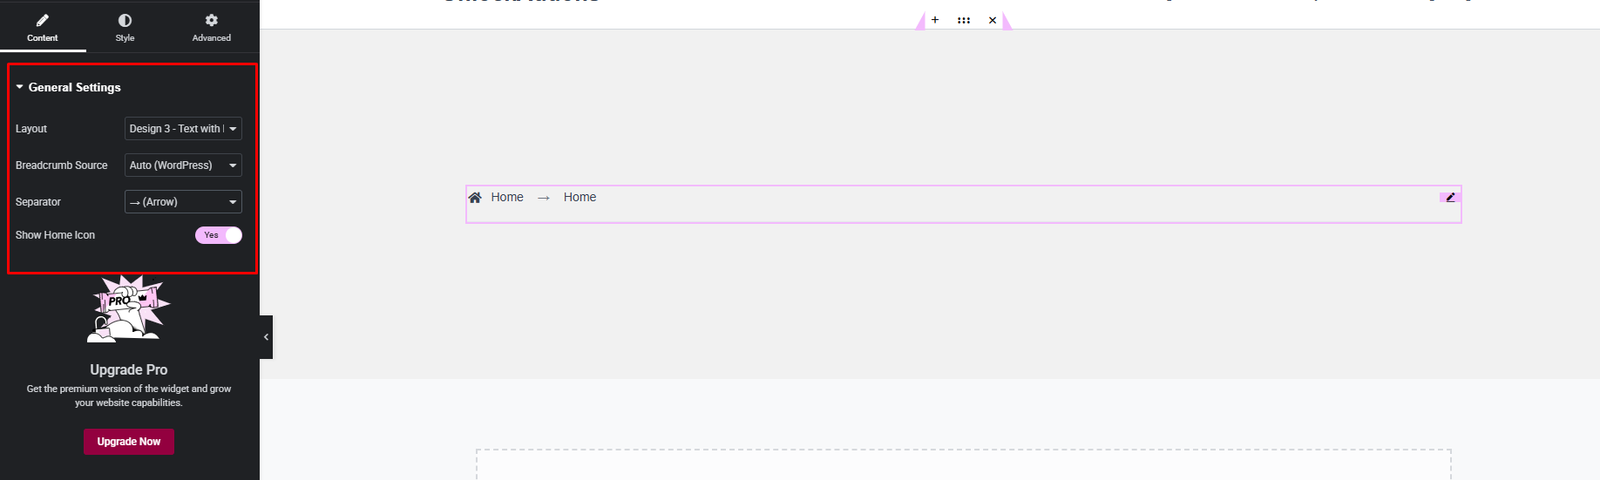Open the Content tab
This screenshot has height=480, width=1600.
[42, 27]
